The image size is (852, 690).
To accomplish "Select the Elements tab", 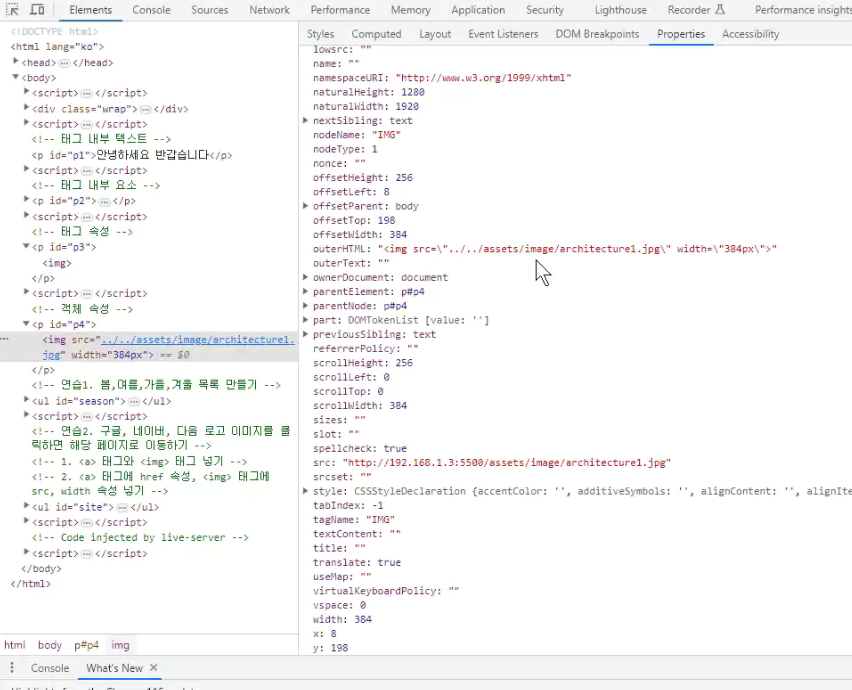I will click(x=91, y=10).
